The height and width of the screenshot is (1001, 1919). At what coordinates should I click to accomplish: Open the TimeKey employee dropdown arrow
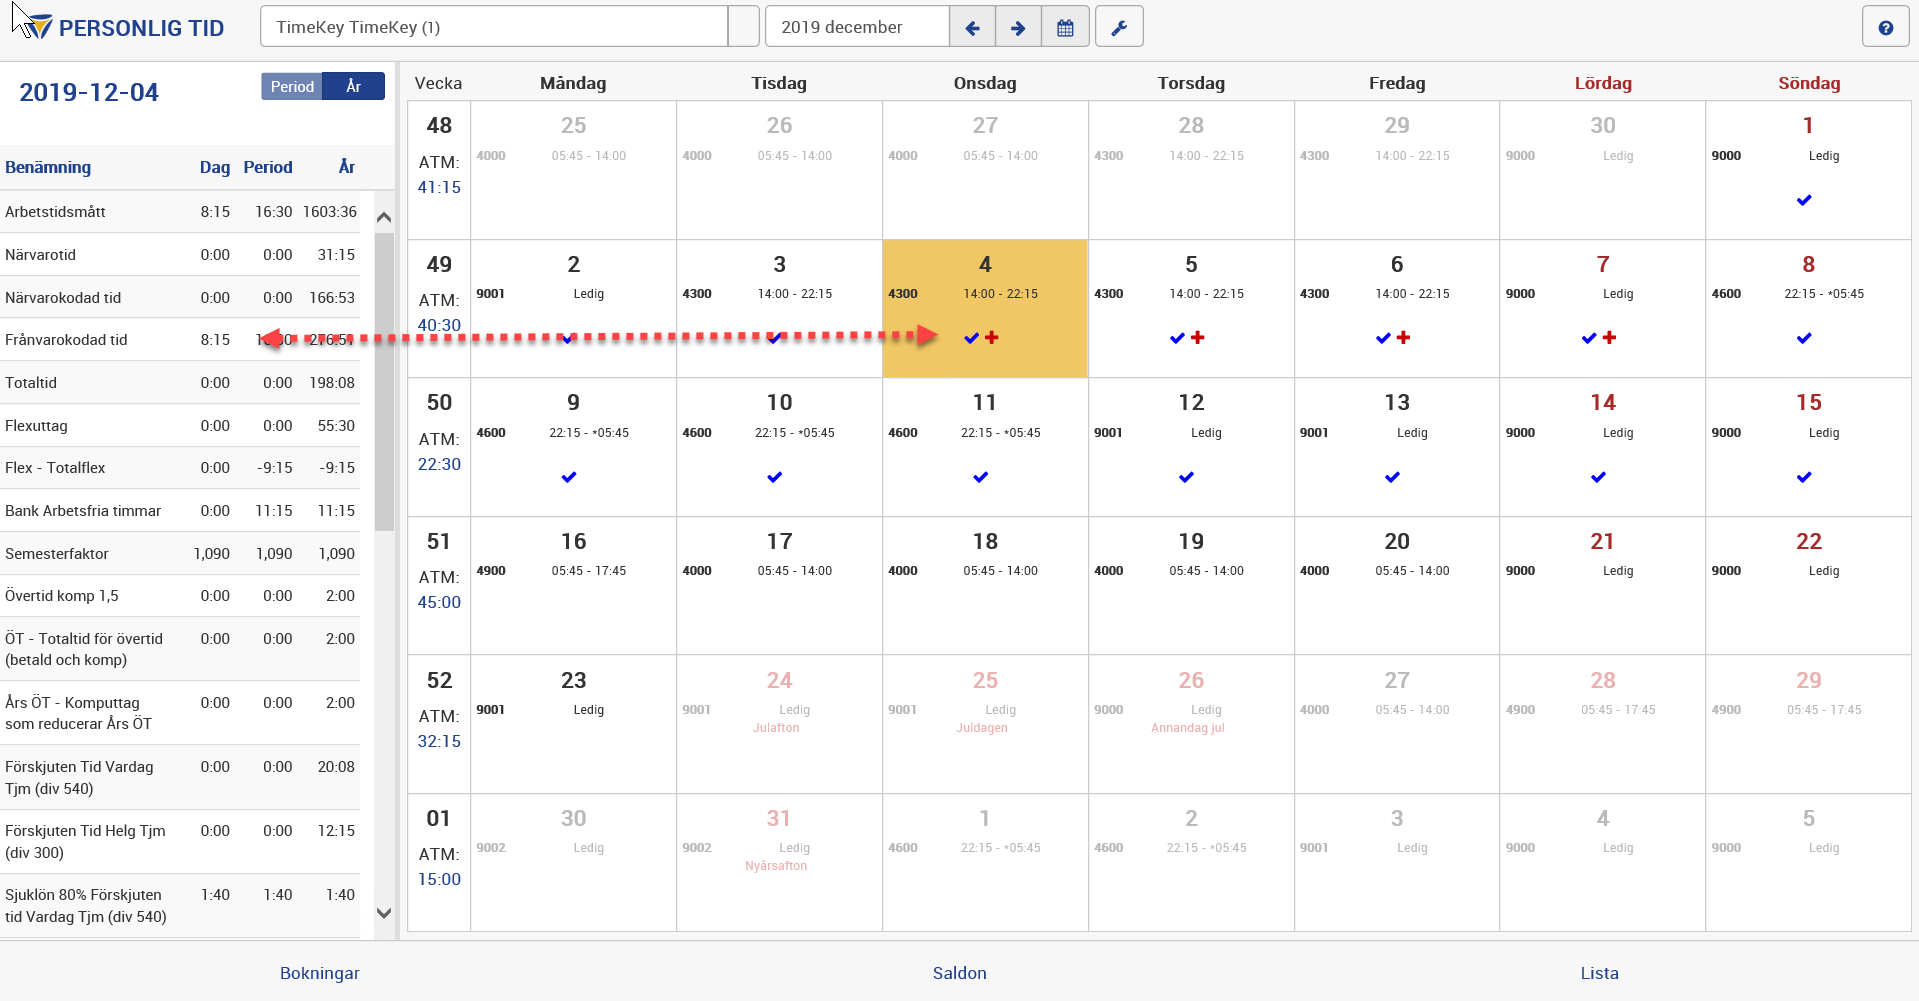point(743,27)
